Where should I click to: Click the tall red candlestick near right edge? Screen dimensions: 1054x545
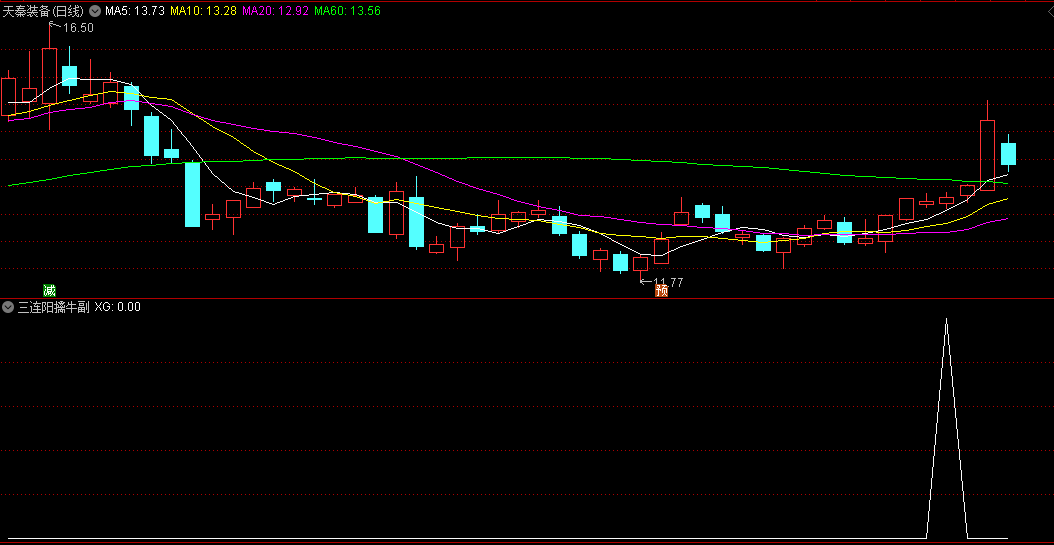(x=987, y=155)
